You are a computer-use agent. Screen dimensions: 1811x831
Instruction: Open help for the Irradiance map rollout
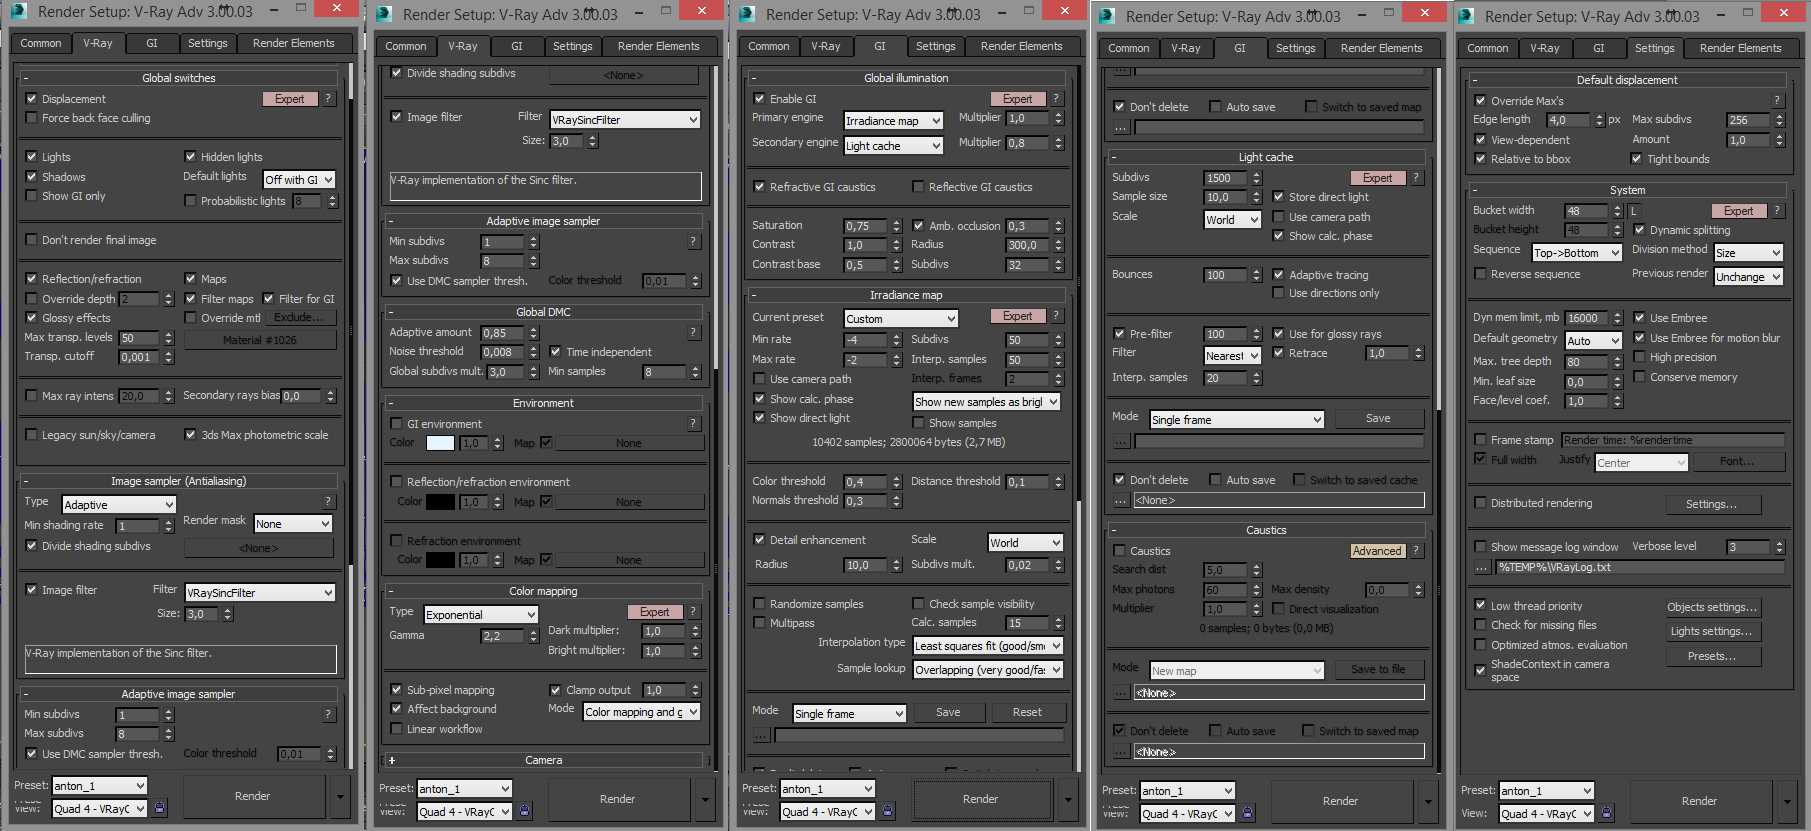point(1057,316)
